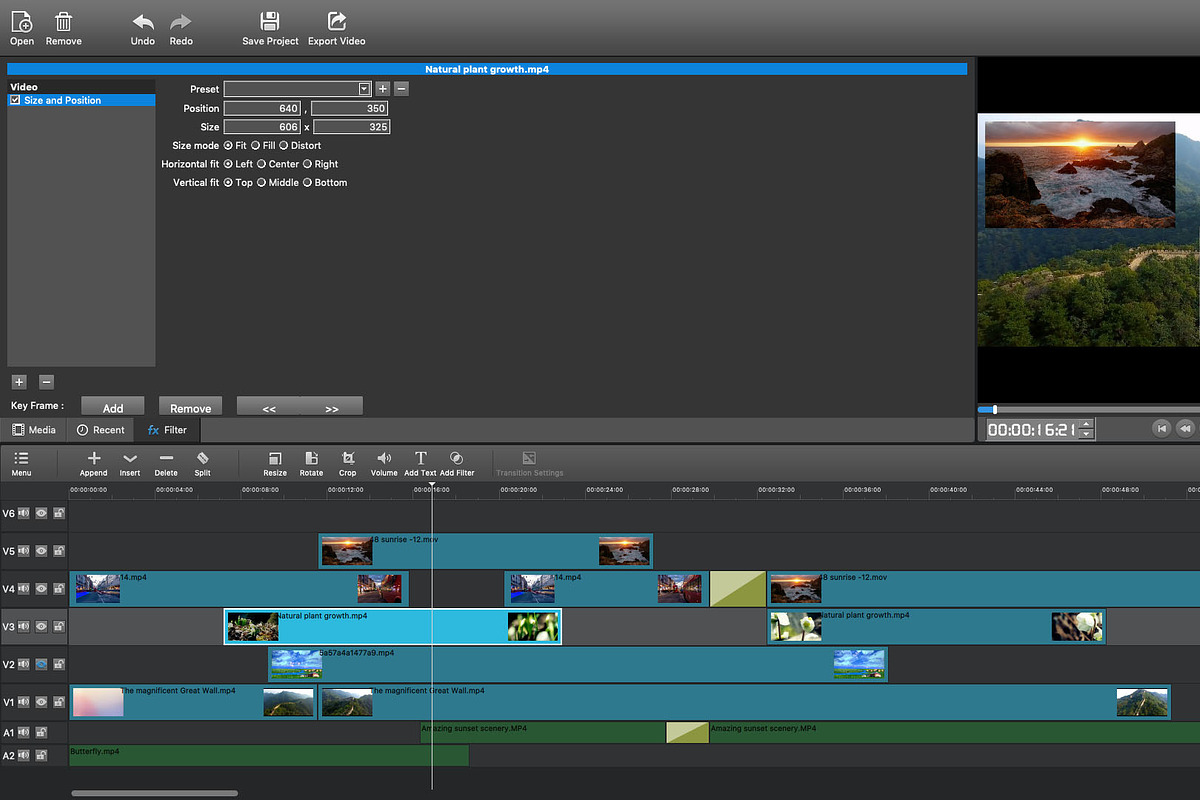Select Distort size mode
The height and width of the screenshot is (800, 1200).
(284, 146)
